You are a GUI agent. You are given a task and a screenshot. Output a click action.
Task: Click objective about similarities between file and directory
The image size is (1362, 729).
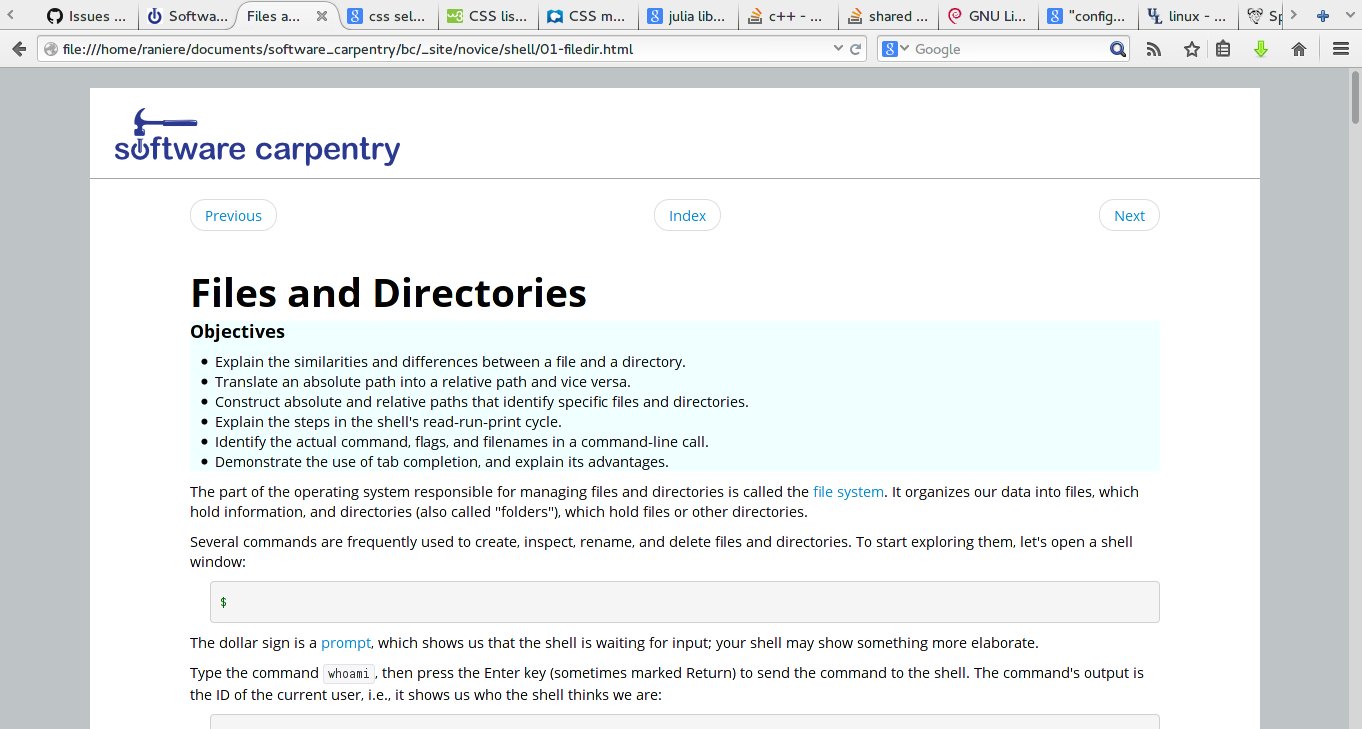click(x=450, y=361)
